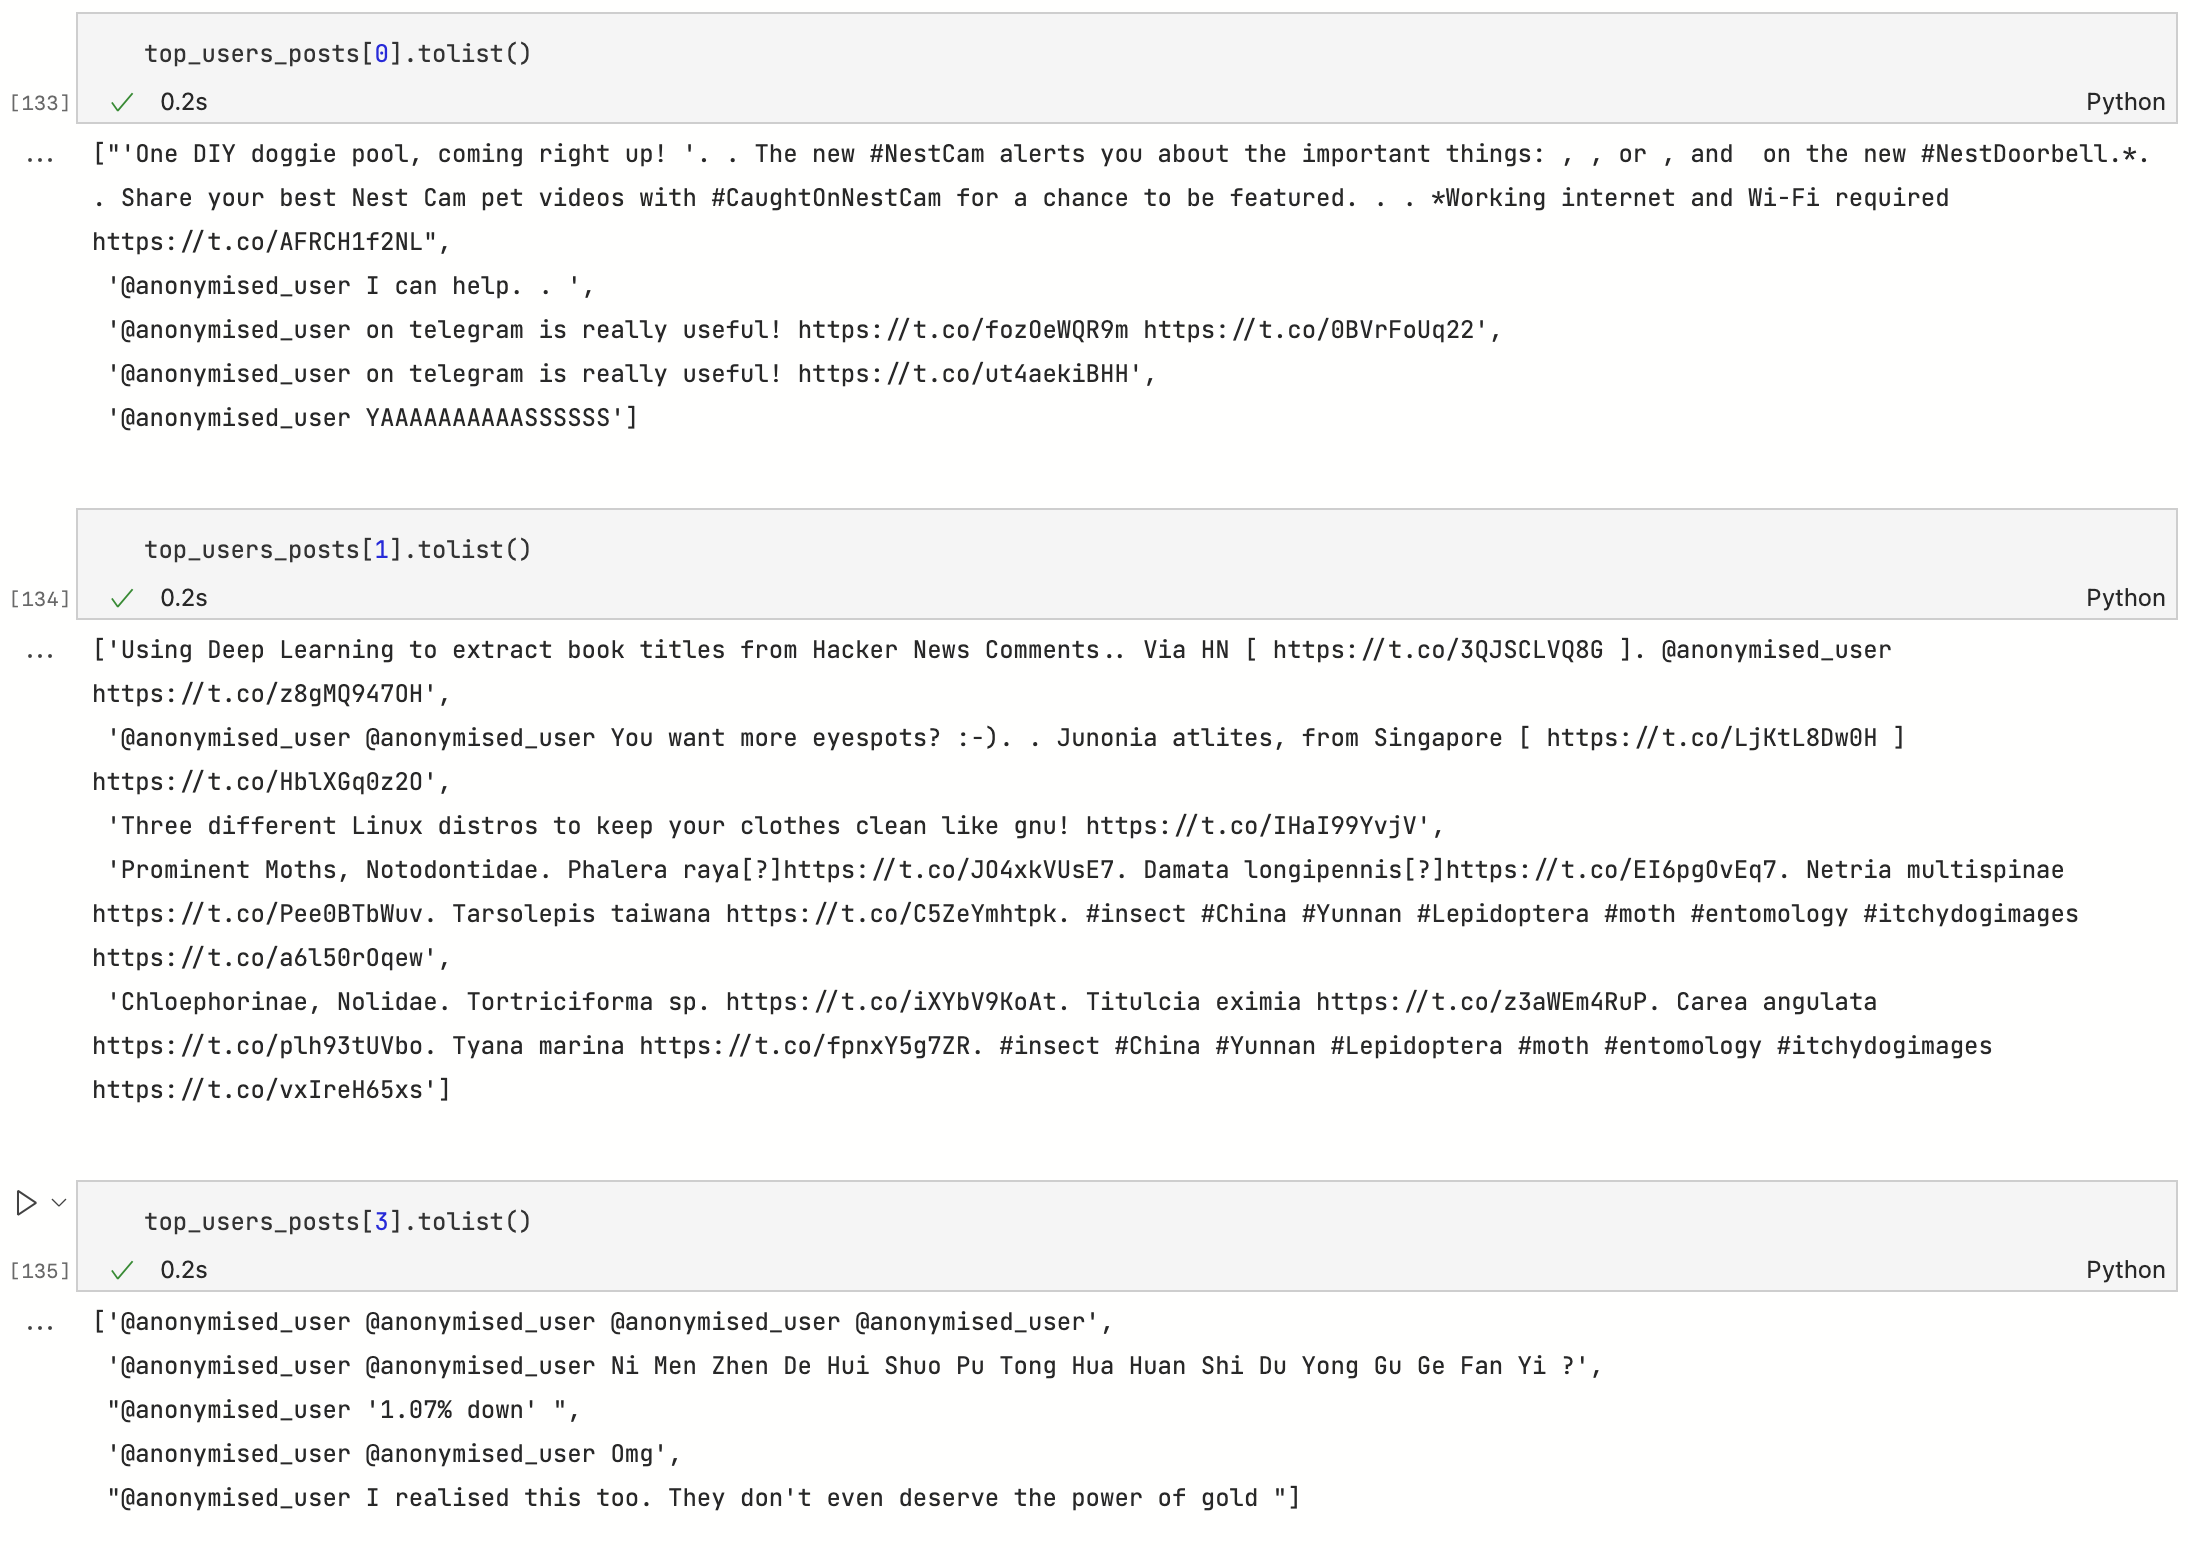The width and height of the screenshot is (2188, 1548).
Task: Click 0.2s execution time of cell 135
Action: 184,1270
